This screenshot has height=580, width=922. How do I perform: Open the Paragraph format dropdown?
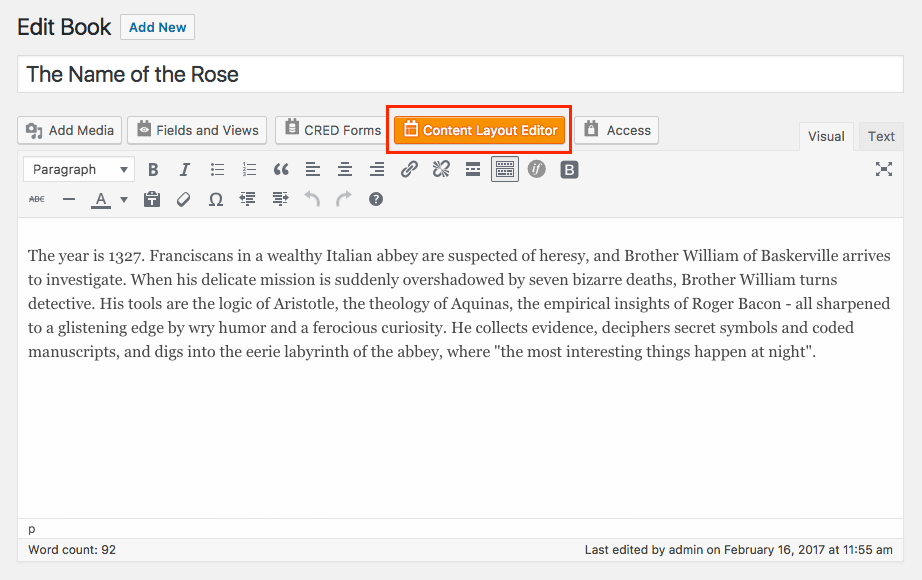79,170
